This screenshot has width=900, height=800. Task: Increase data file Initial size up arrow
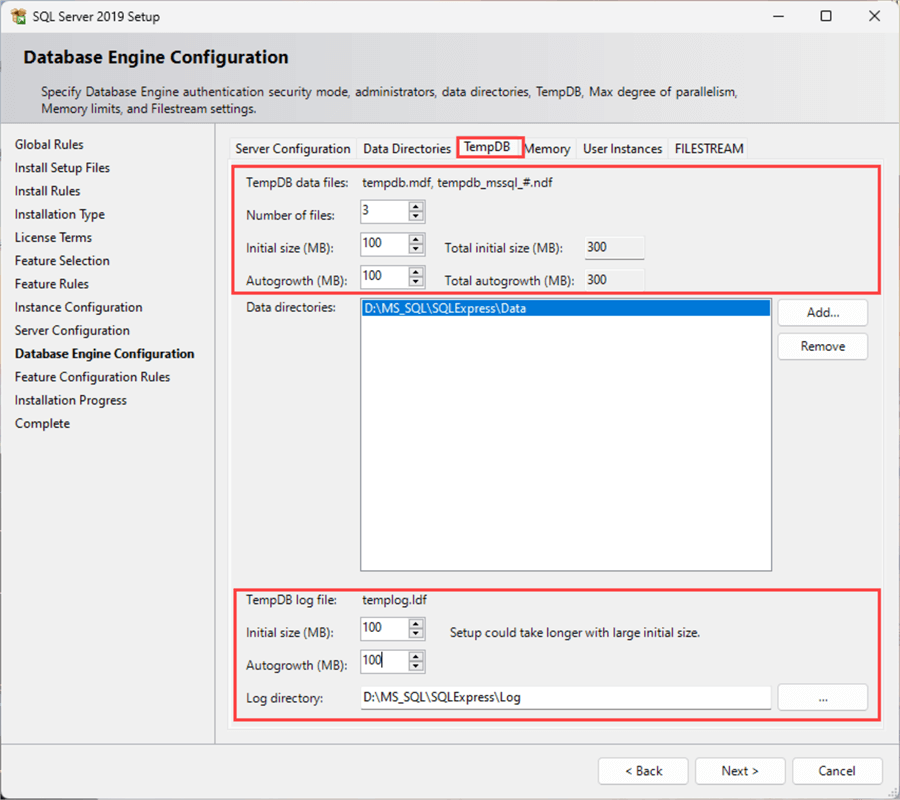(x=416, y=239)
